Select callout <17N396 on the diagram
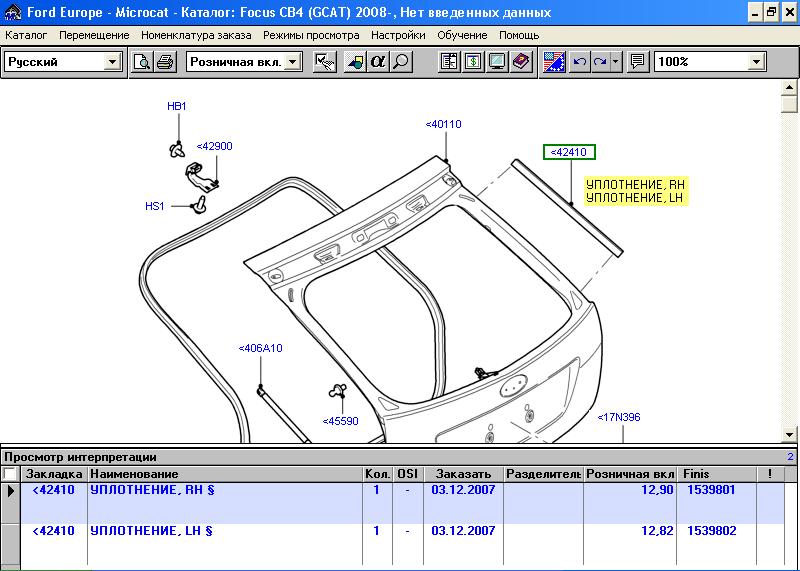 (619, 417)
